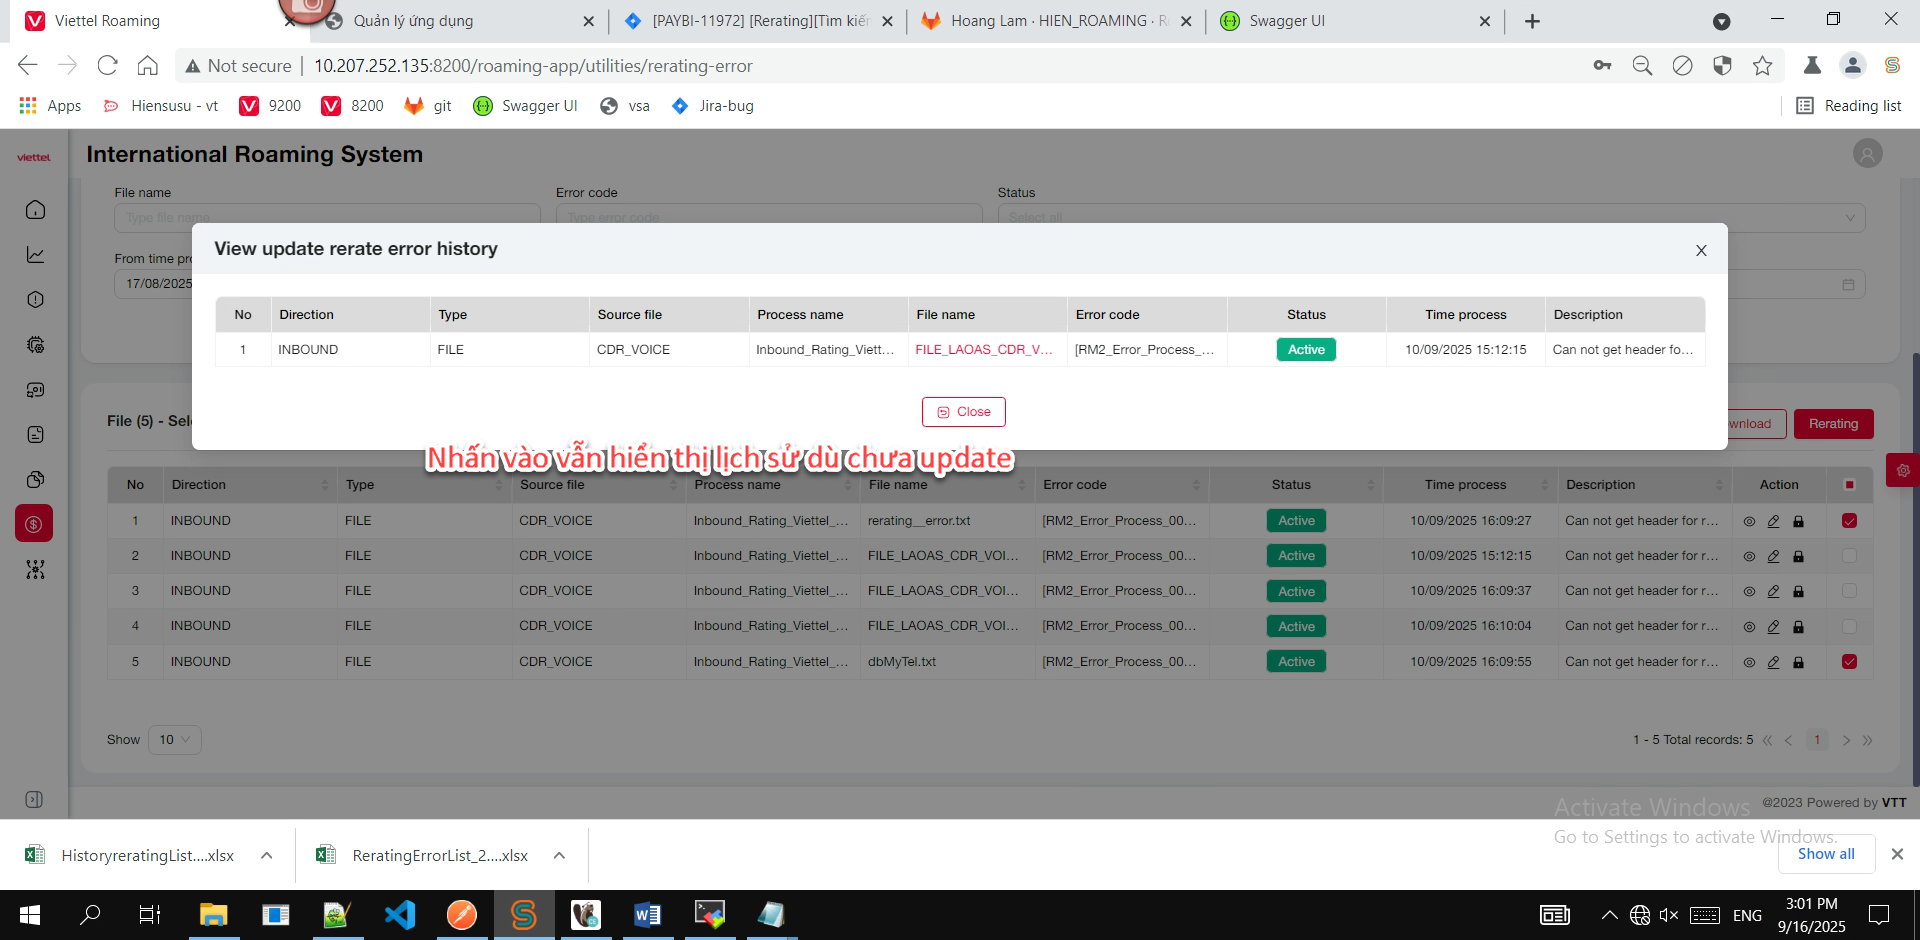Toggle the checkbox for row 2
The height and width of the screenshot is (940, 1920).
pos(1849,556)
